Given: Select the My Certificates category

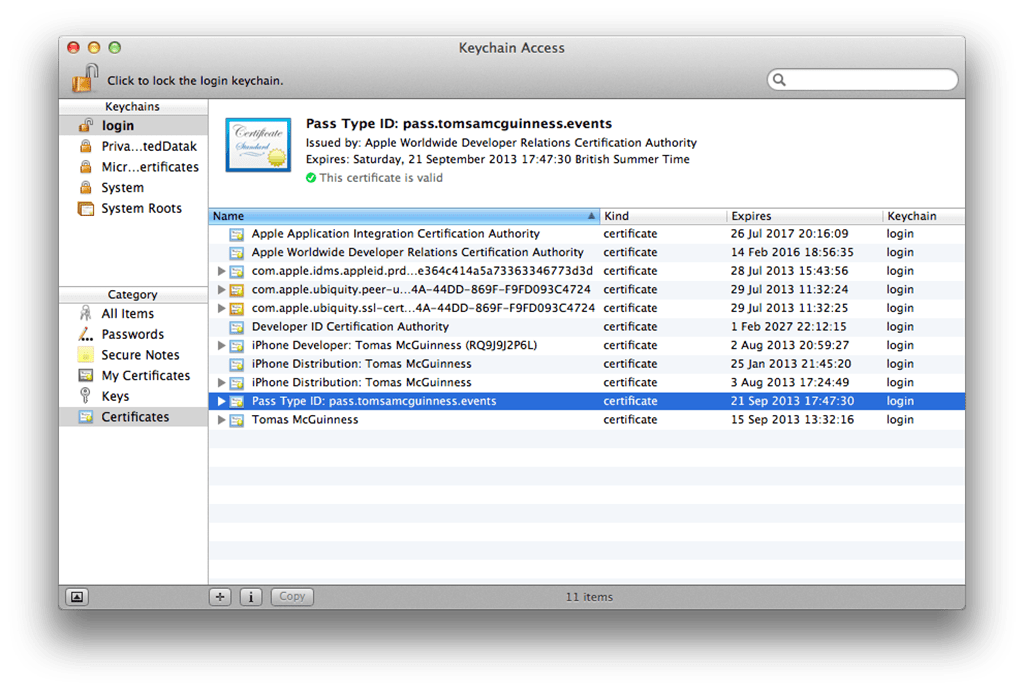Looking at the screenshot, I should pyautogui.click(x=145, y=376).
